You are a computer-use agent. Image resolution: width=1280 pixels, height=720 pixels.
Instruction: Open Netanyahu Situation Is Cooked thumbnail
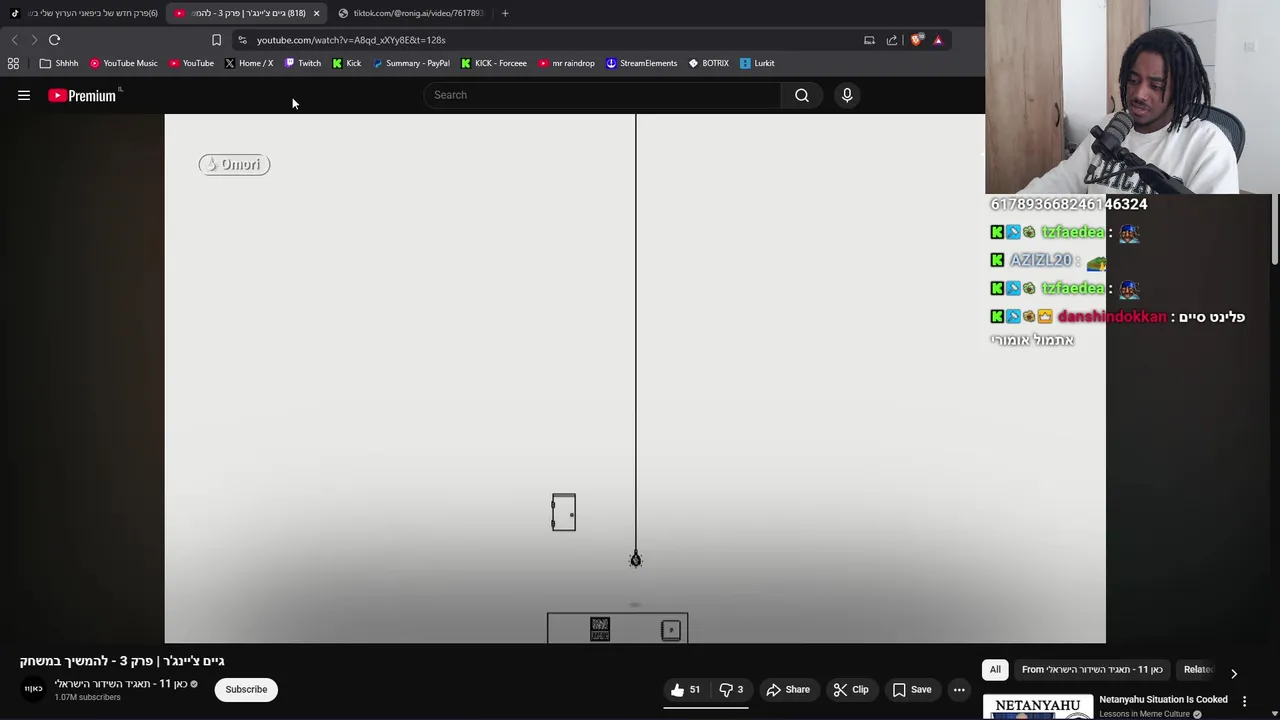[1038, 707]
